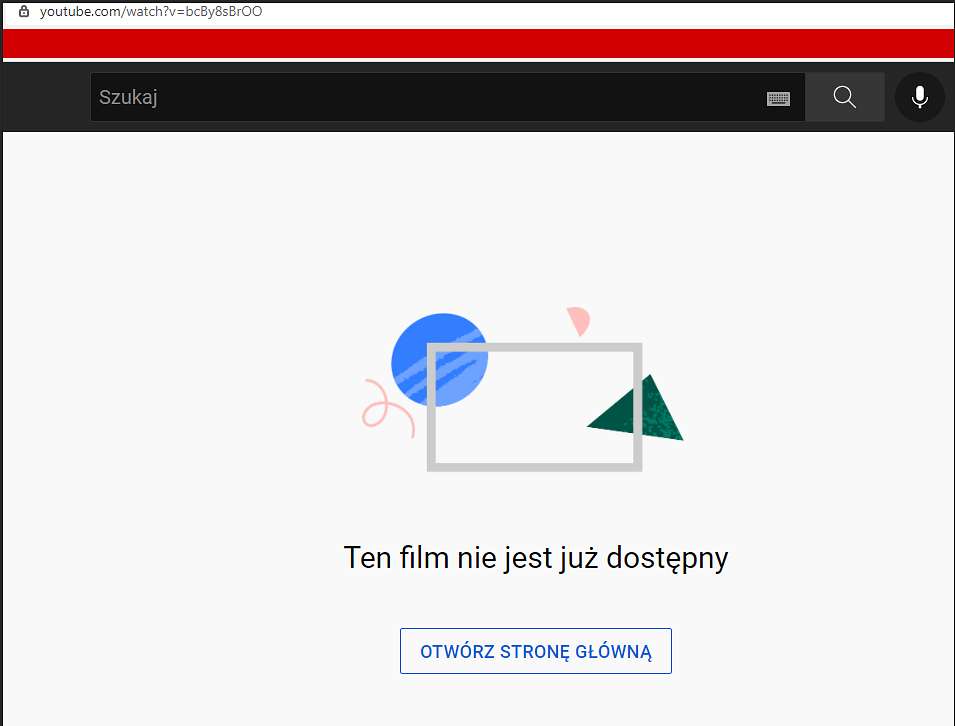Focus the Szukaj search field
This screenshot has height=726, width=955.
448,97
